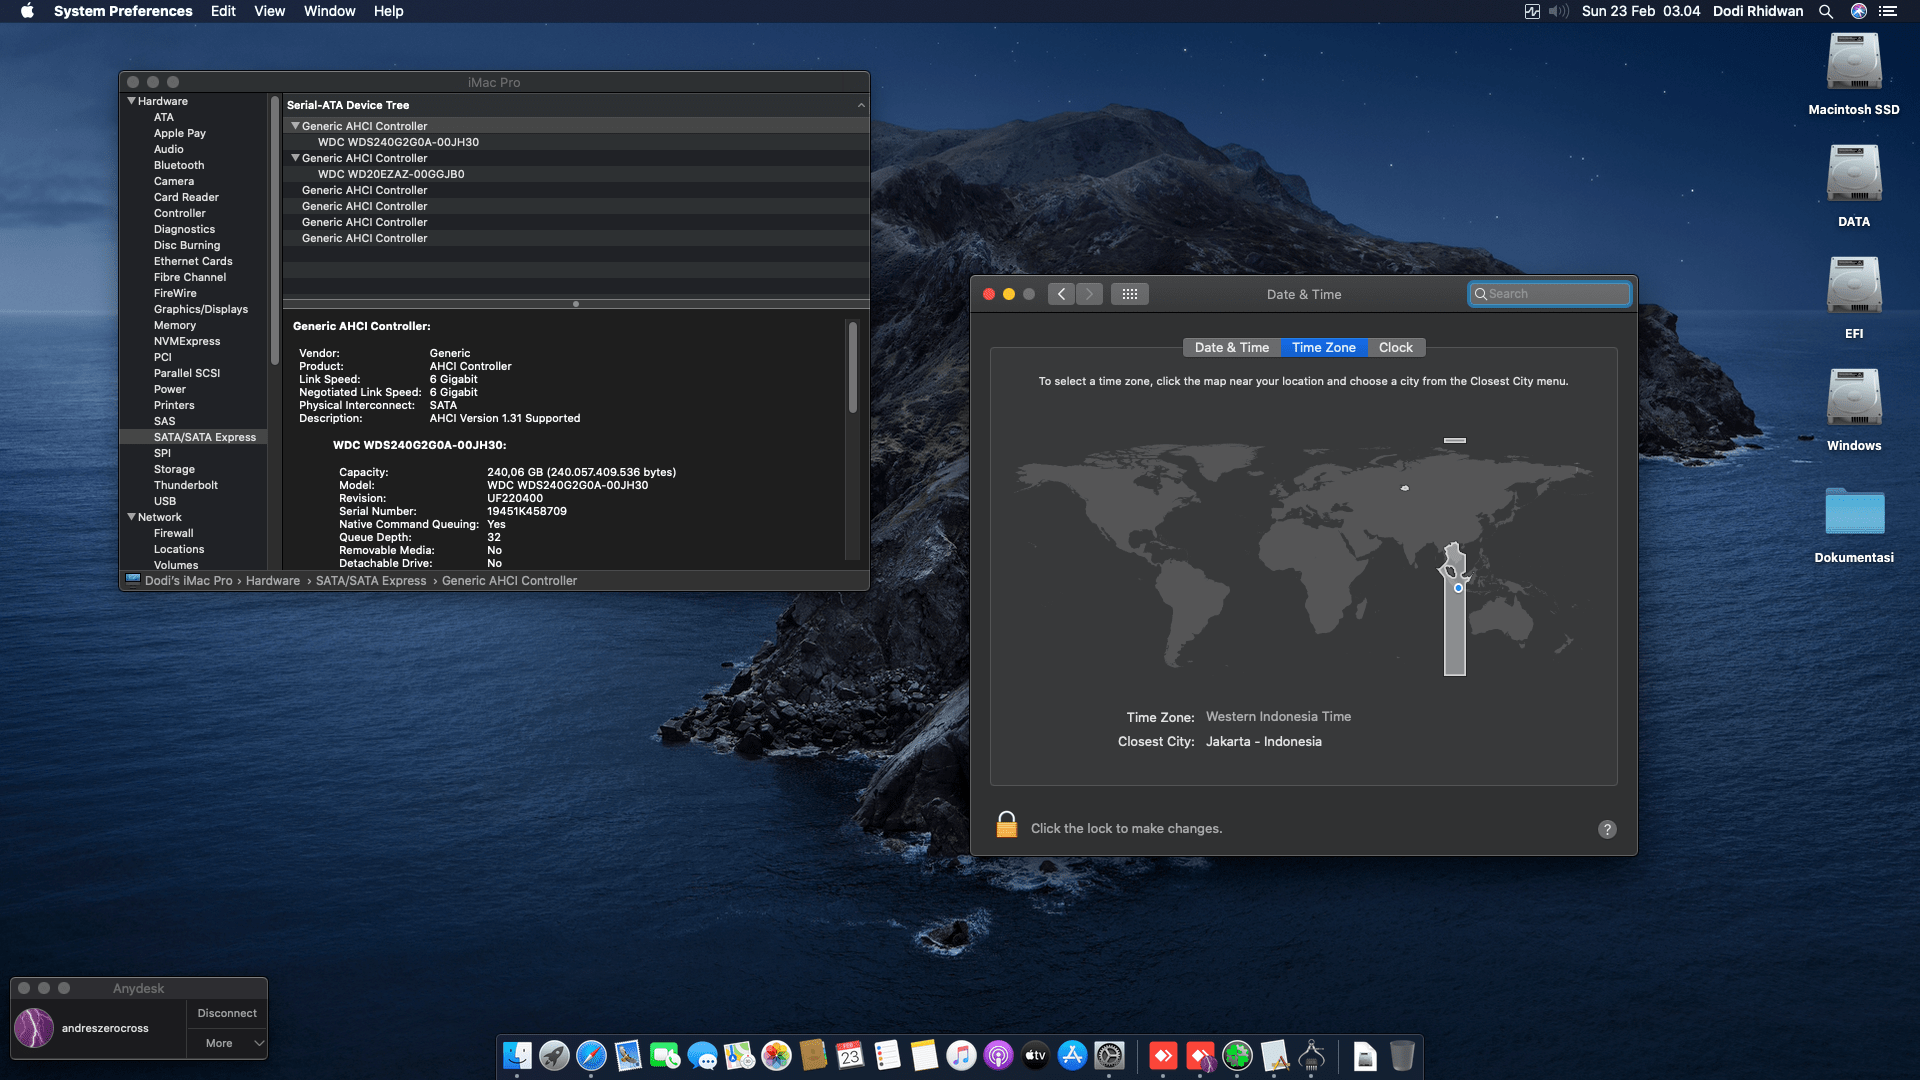
Task: Click the Dodi Rhidwan user menu
Action: 1758,11
